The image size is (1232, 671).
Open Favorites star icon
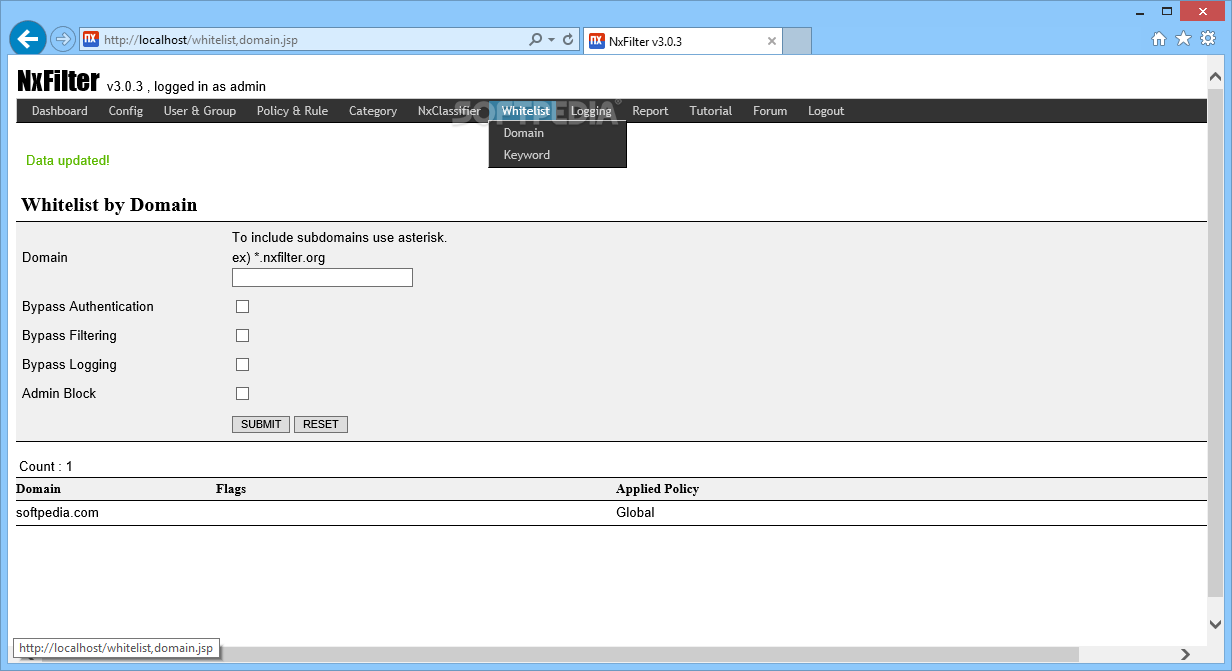[x=1183, y=39]
